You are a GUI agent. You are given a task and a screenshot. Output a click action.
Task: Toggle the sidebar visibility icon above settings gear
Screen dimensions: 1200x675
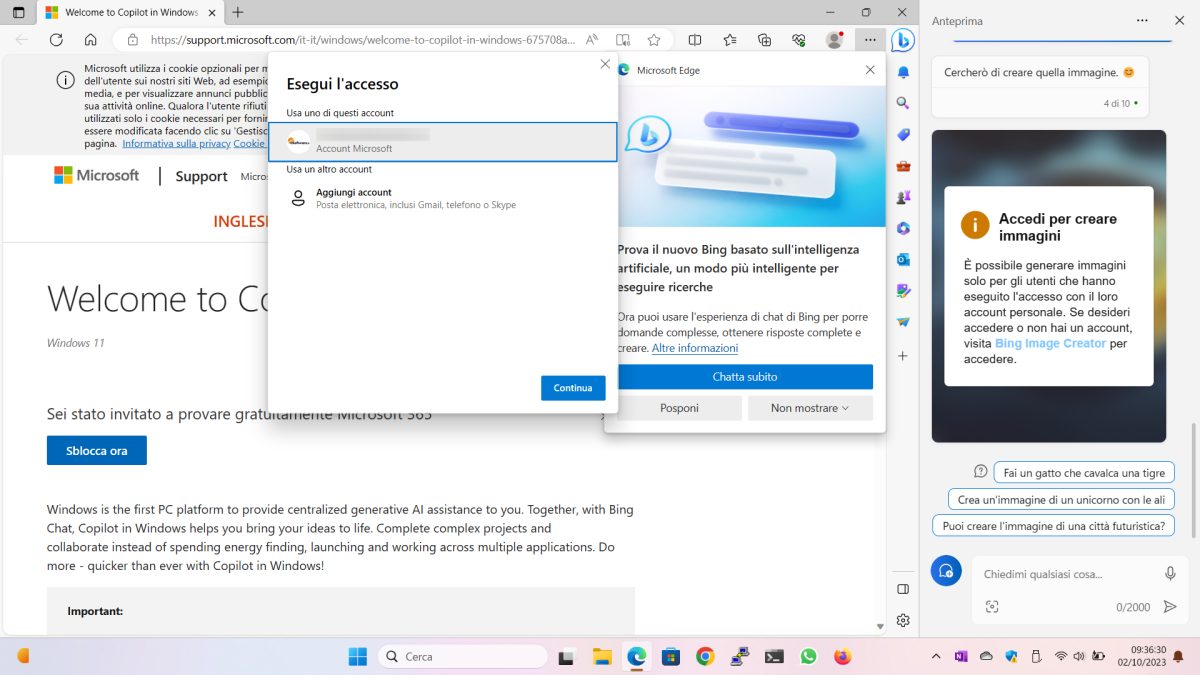click(x=903, y=589)
